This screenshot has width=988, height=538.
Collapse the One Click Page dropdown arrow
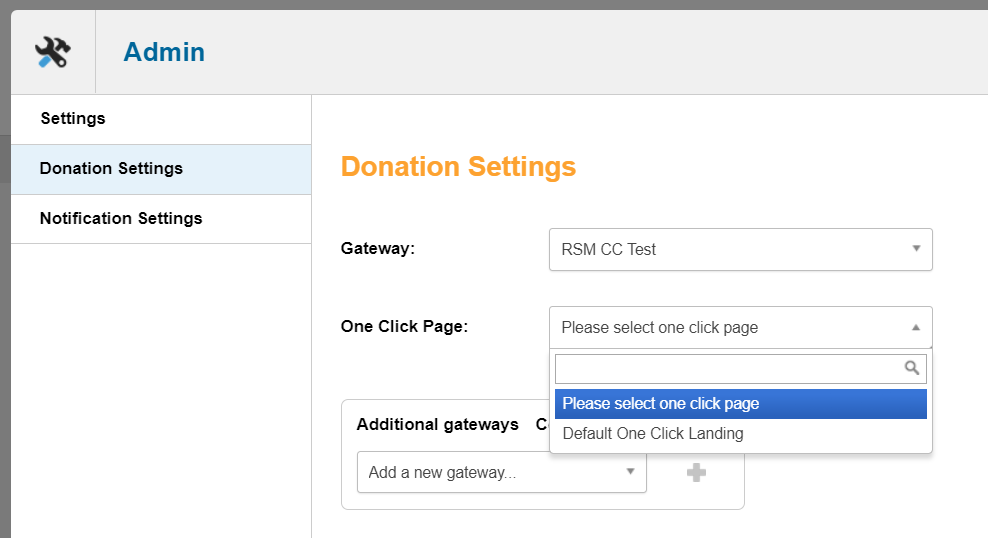tap(916, 327)
